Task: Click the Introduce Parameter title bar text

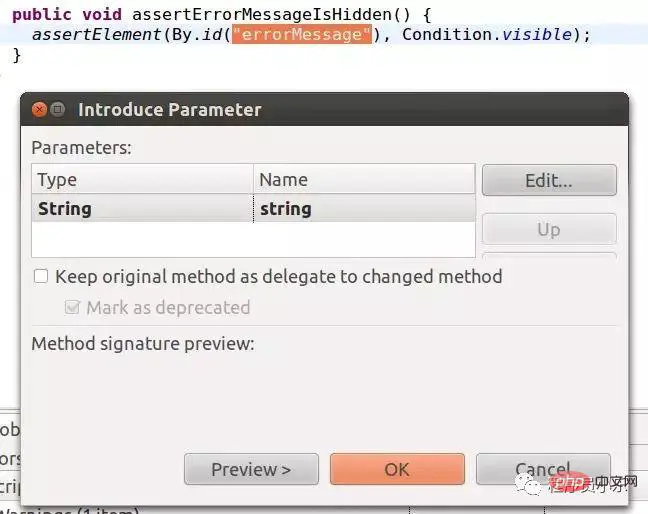Action: pos(169,110)
